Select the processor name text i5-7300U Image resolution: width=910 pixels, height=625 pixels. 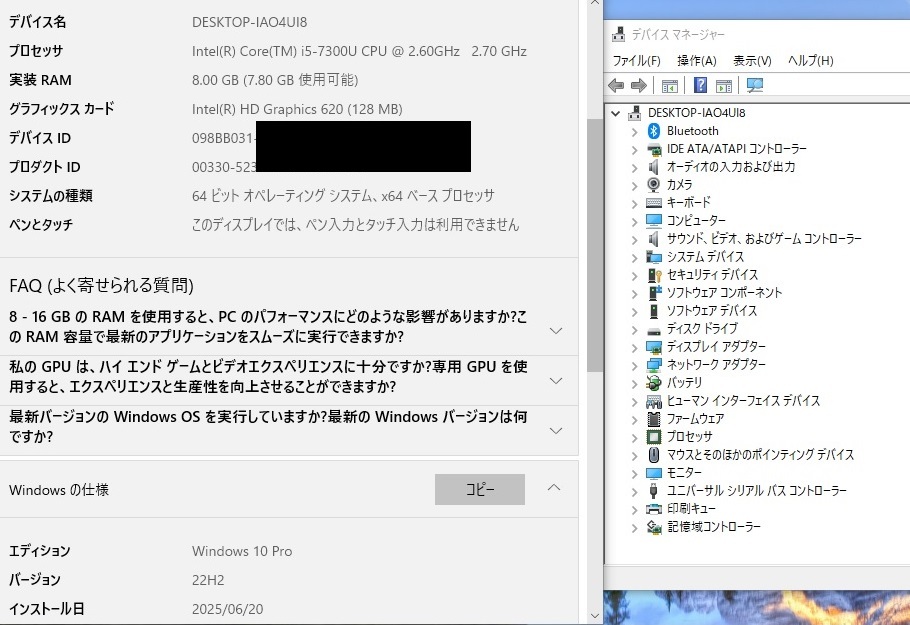[359, 51]
